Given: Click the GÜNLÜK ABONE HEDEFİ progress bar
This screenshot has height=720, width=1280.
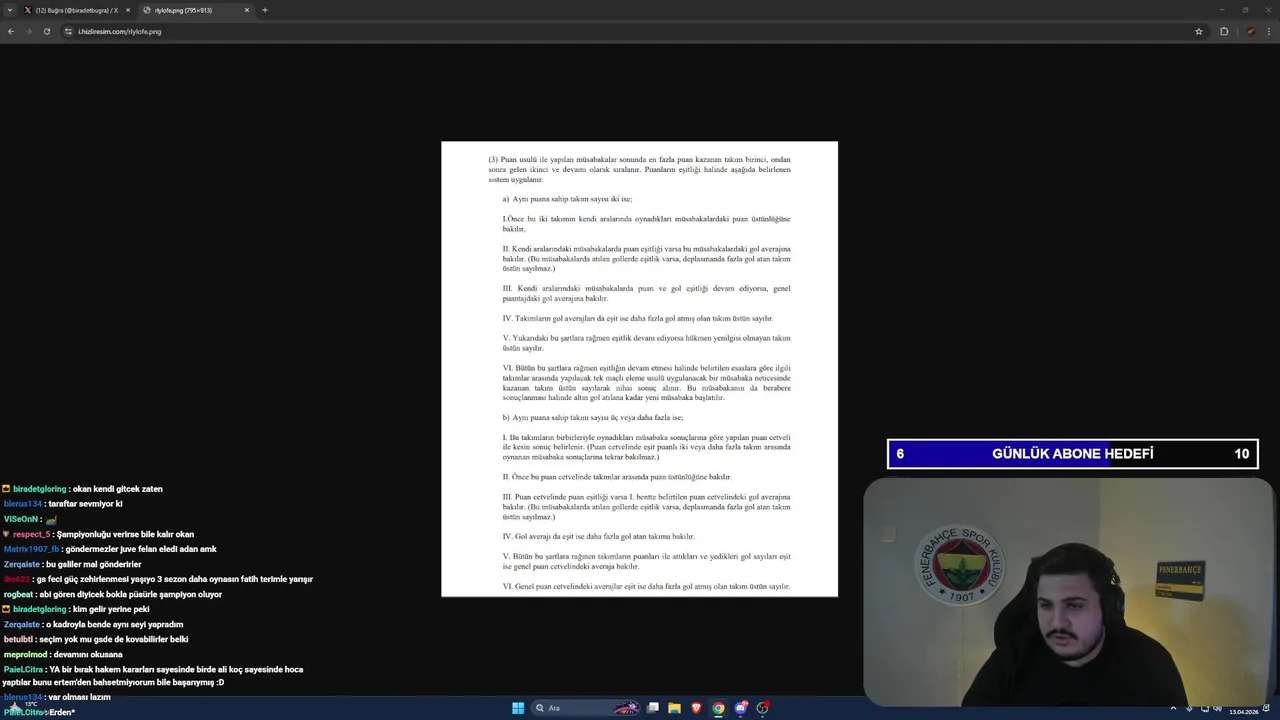Looking at the screenshot, I should tap(1072, 454).
